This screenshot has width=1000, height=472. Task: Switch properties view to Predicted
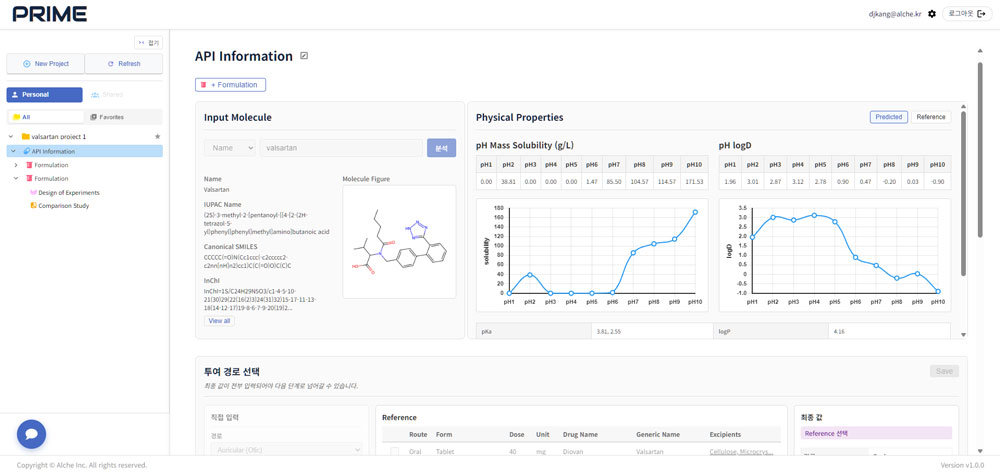pyautogui.click(x=888, y=117)
